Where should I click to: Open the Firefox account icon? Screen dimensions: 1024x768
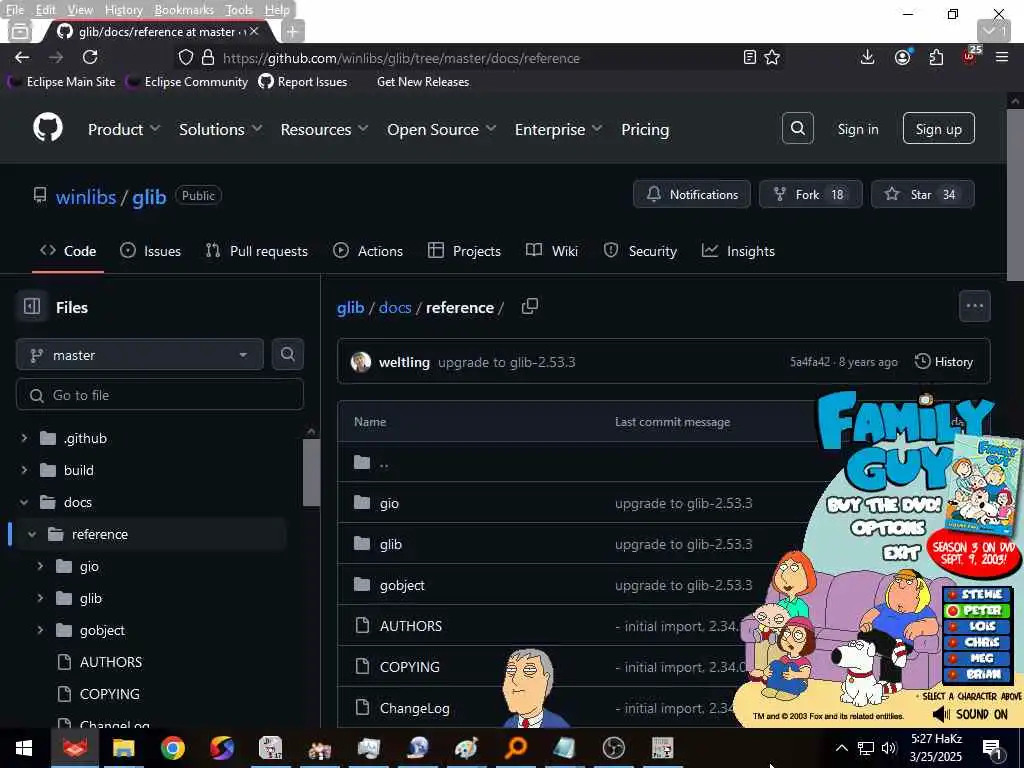903,57
